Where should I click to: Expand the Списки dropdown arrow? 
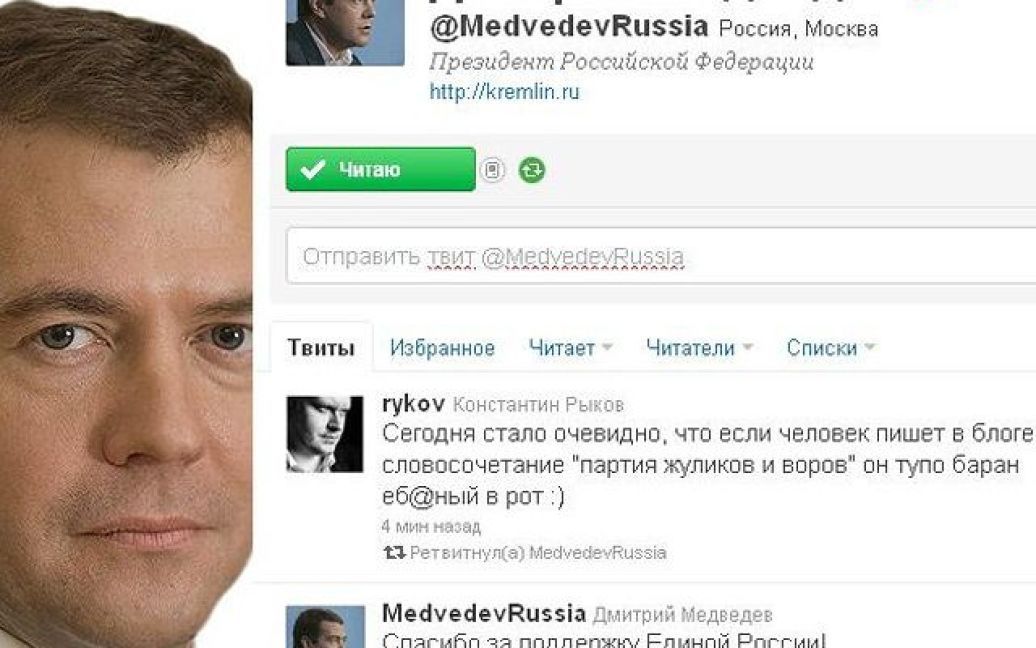point(870,347)
